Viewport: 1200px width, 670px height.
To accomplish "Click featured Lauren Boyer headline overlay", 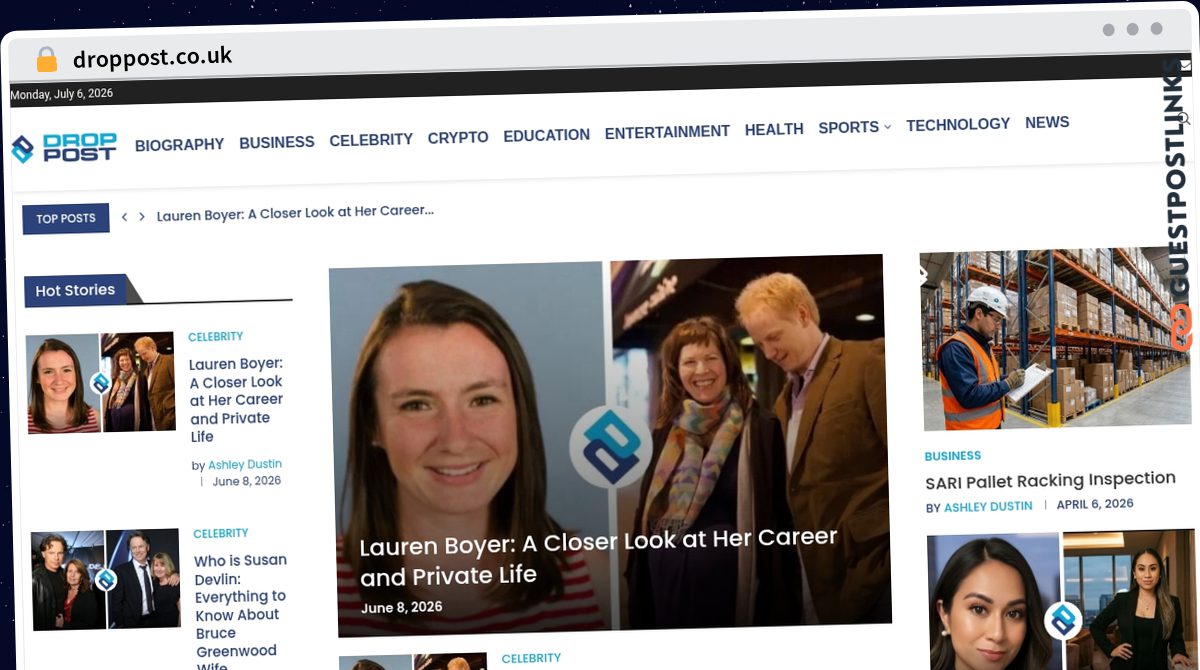I will point(598,556).
